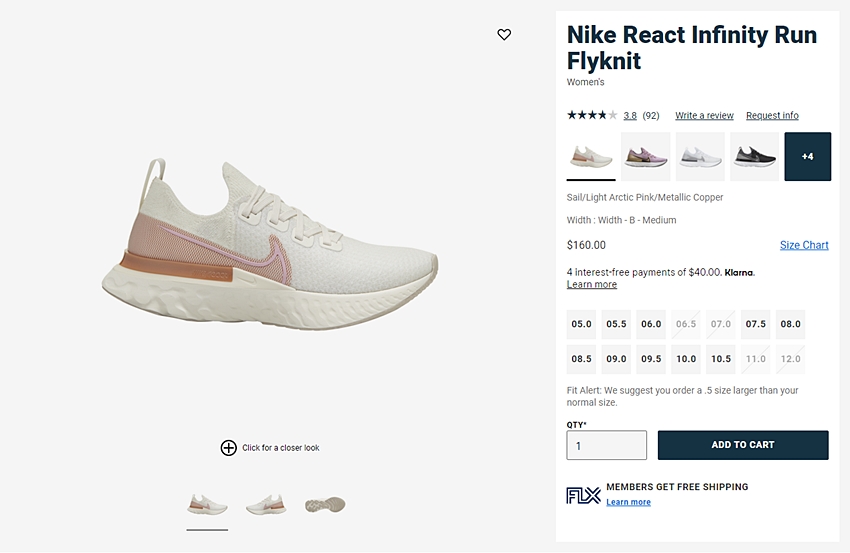Image resolution: width=850 pixels, height=553 pixels.
Task: Open the Size Chart link
Action: tap(804, 245)
